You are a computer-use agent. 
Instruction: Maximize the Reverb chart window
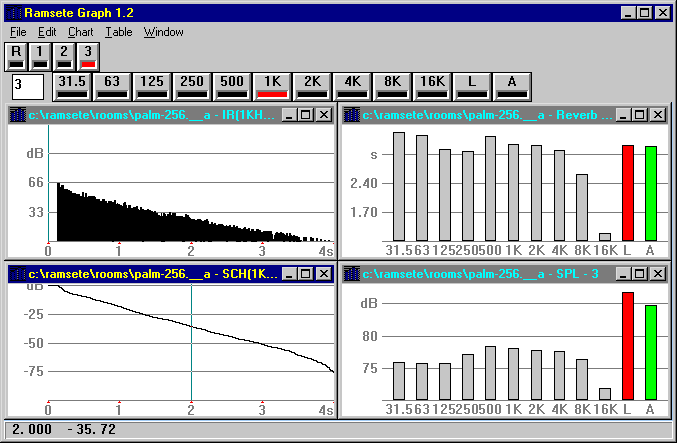[640, 115]
